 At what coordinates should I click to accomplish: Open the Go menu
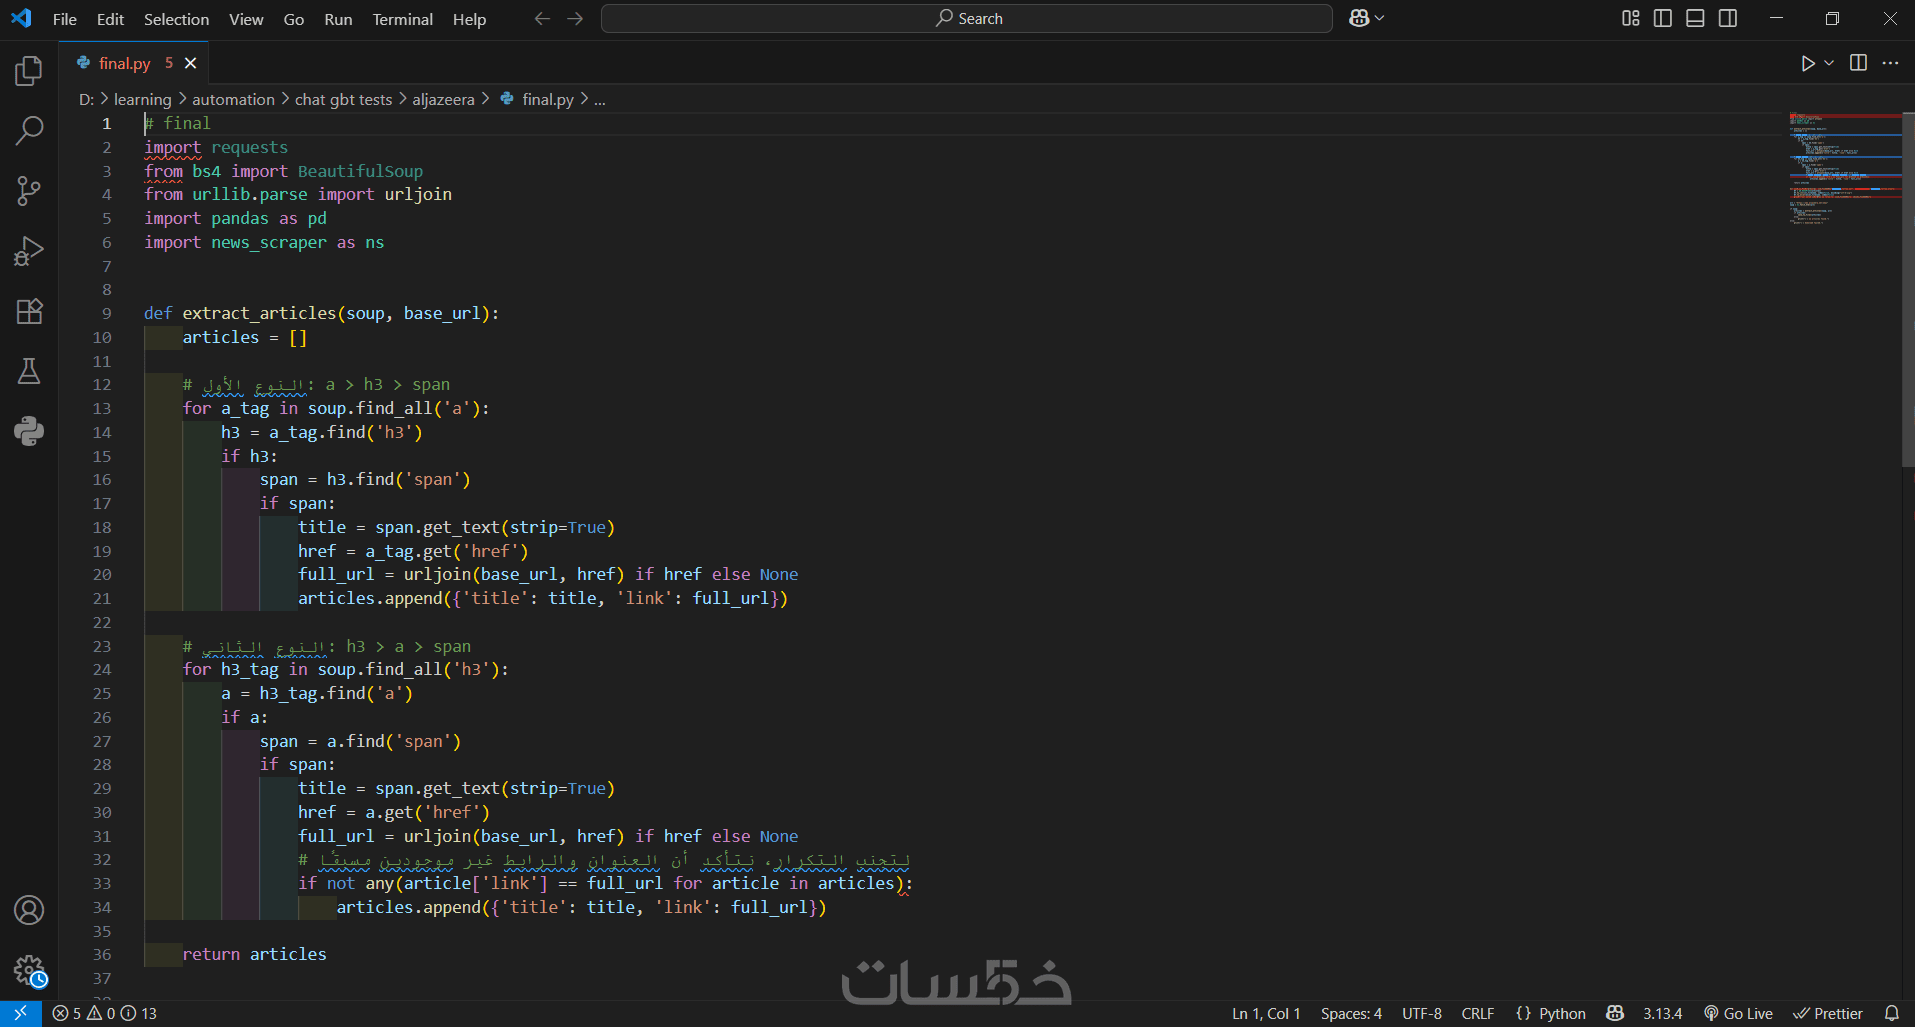click(x=294, y=19)
